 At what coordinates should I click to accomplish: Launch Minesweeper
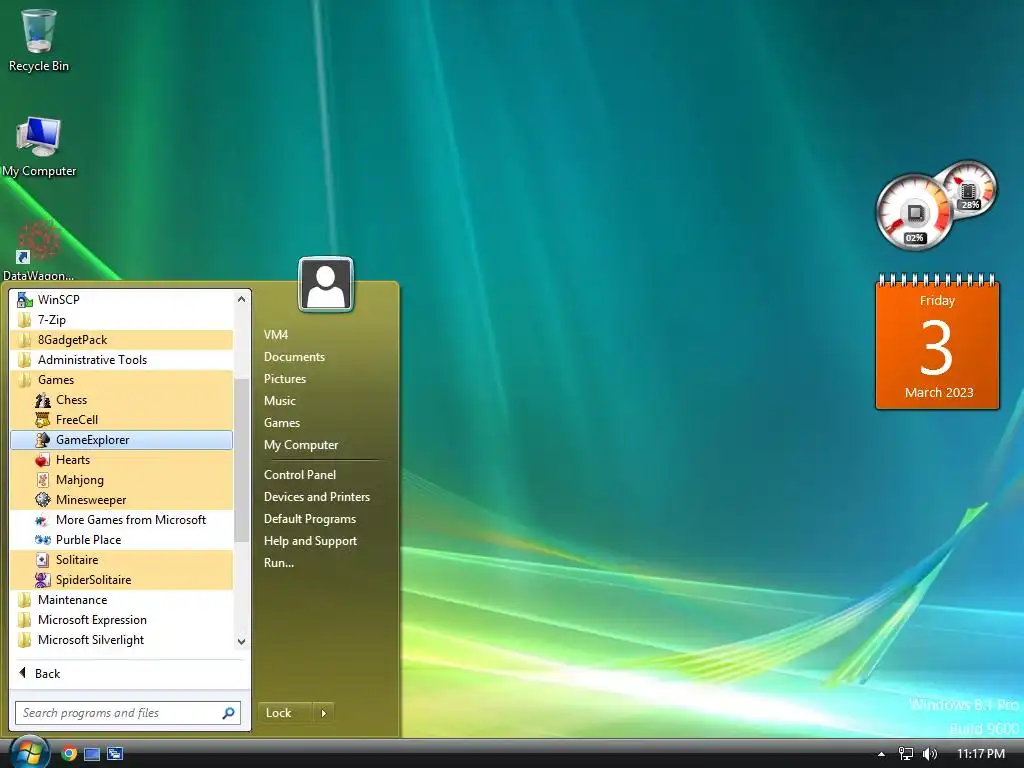click(x=122, y=500)
